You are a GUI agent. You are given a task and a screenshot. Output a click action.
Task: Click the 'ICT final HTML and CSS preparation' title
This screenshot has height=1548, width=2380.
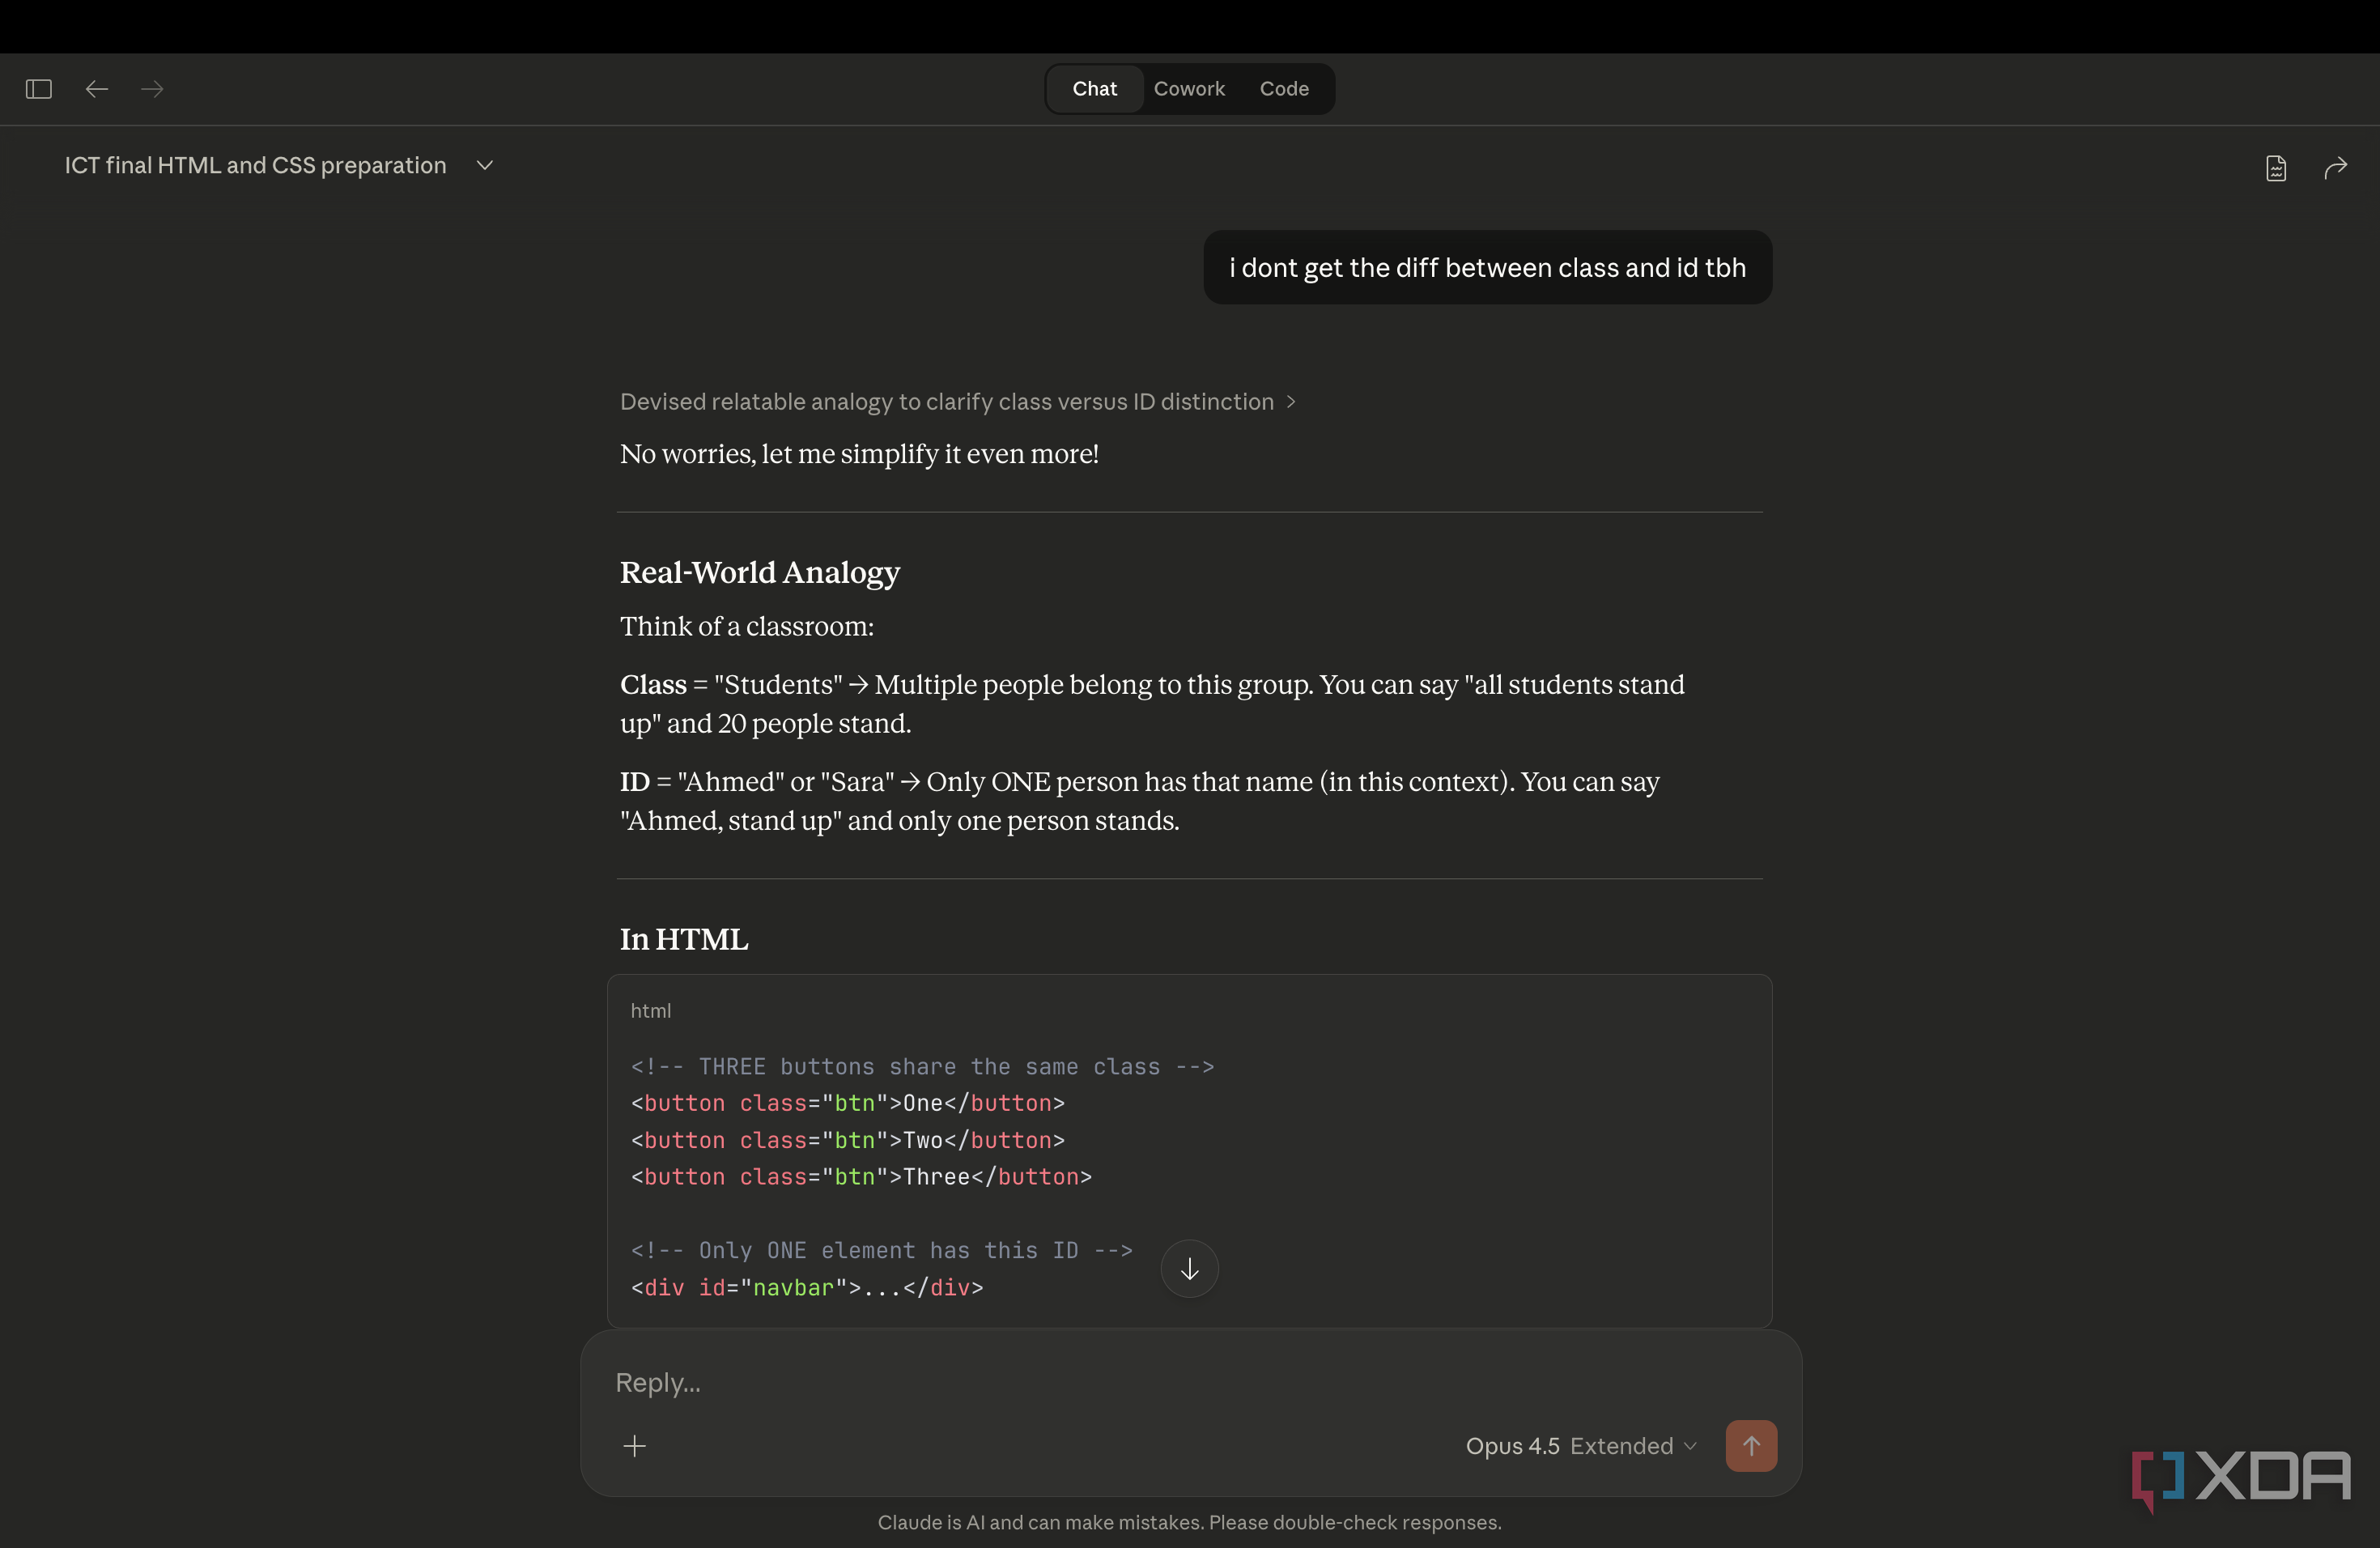(255, 165)
